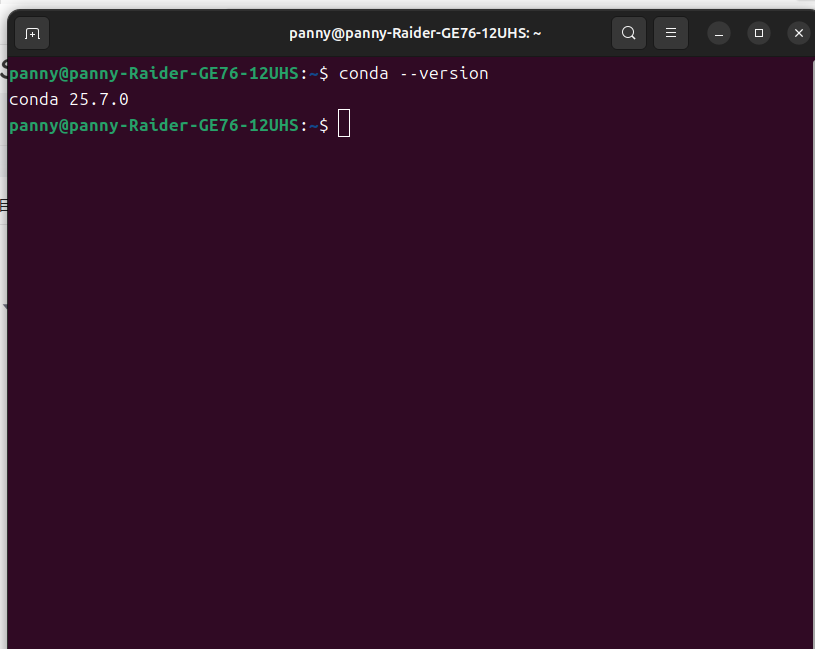Click the small dark chevron at the left edge

click(4, 306)
